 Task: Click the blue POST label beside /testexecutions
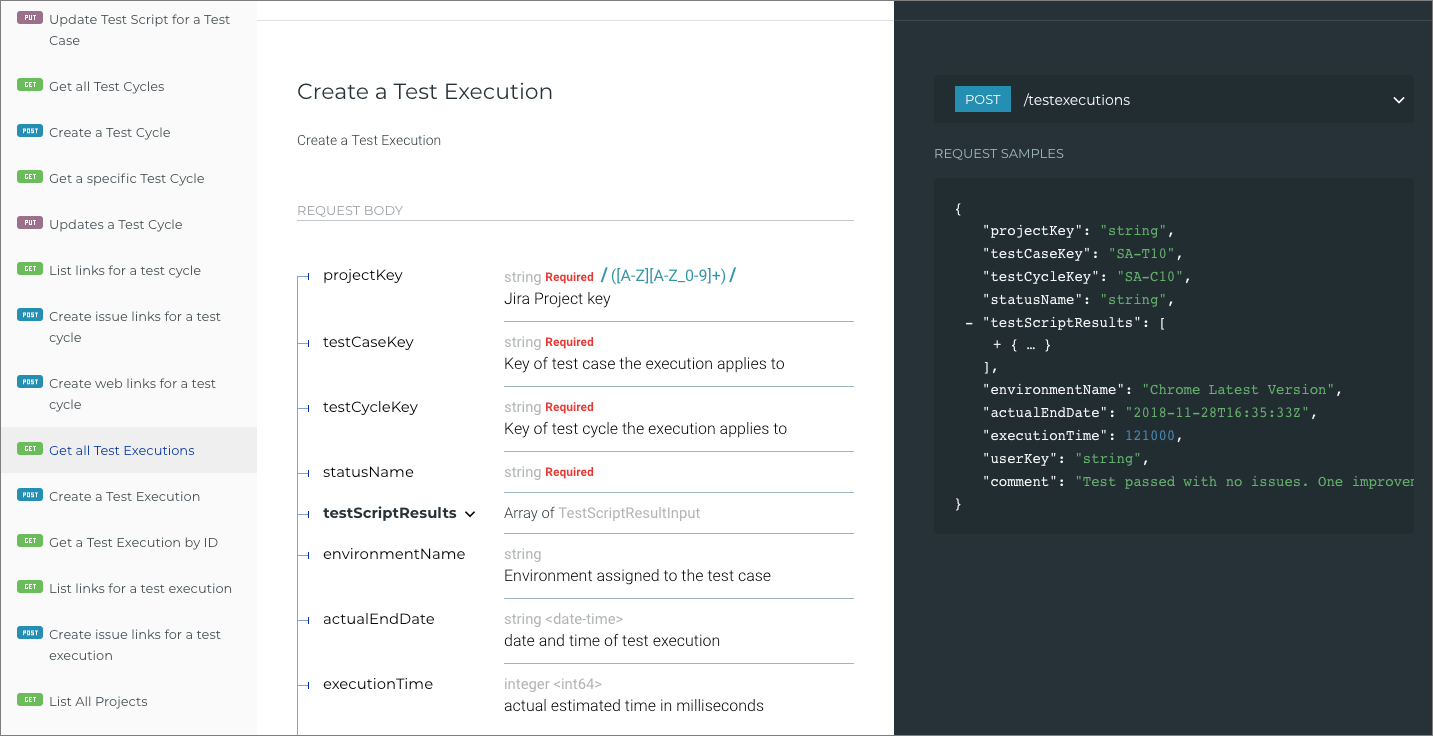[982, 100]
